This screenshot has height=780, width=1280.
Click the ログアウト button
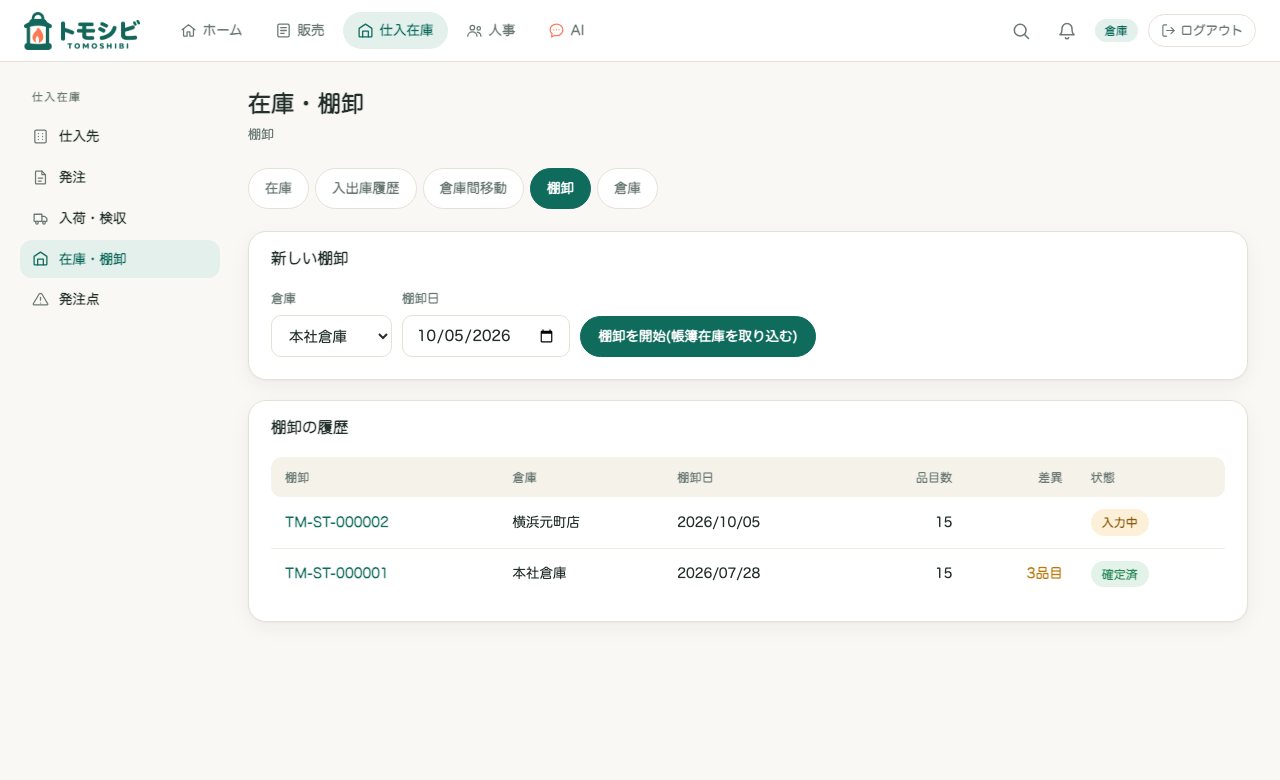pyautogui.click(x=1201, y=31)
